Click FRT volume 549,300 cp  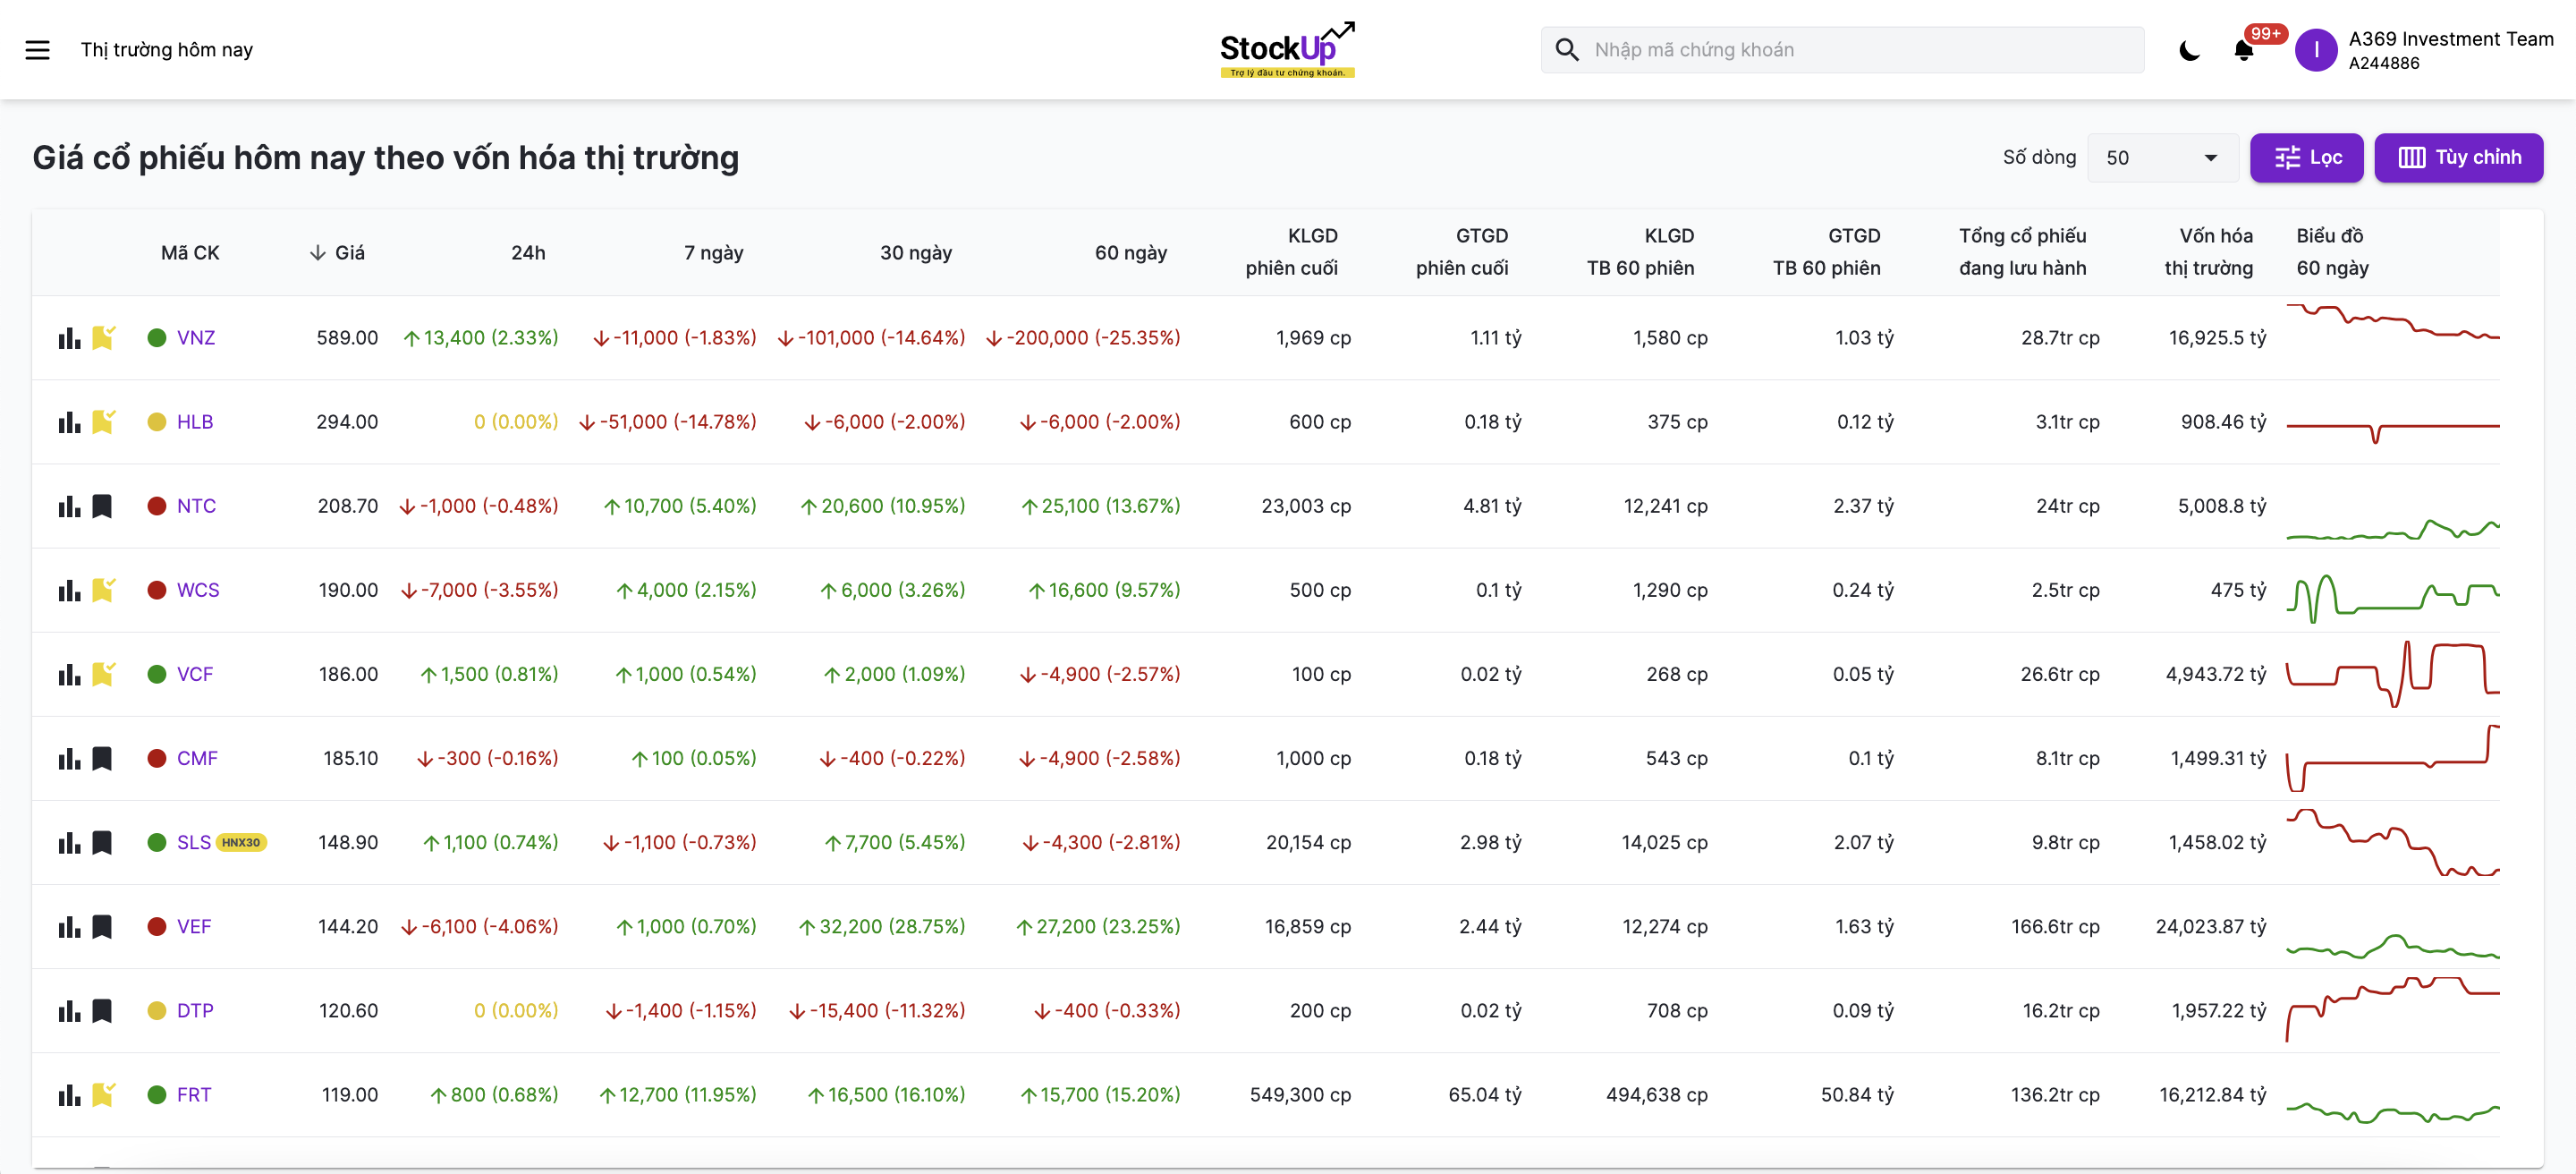click(1300, 1094)
